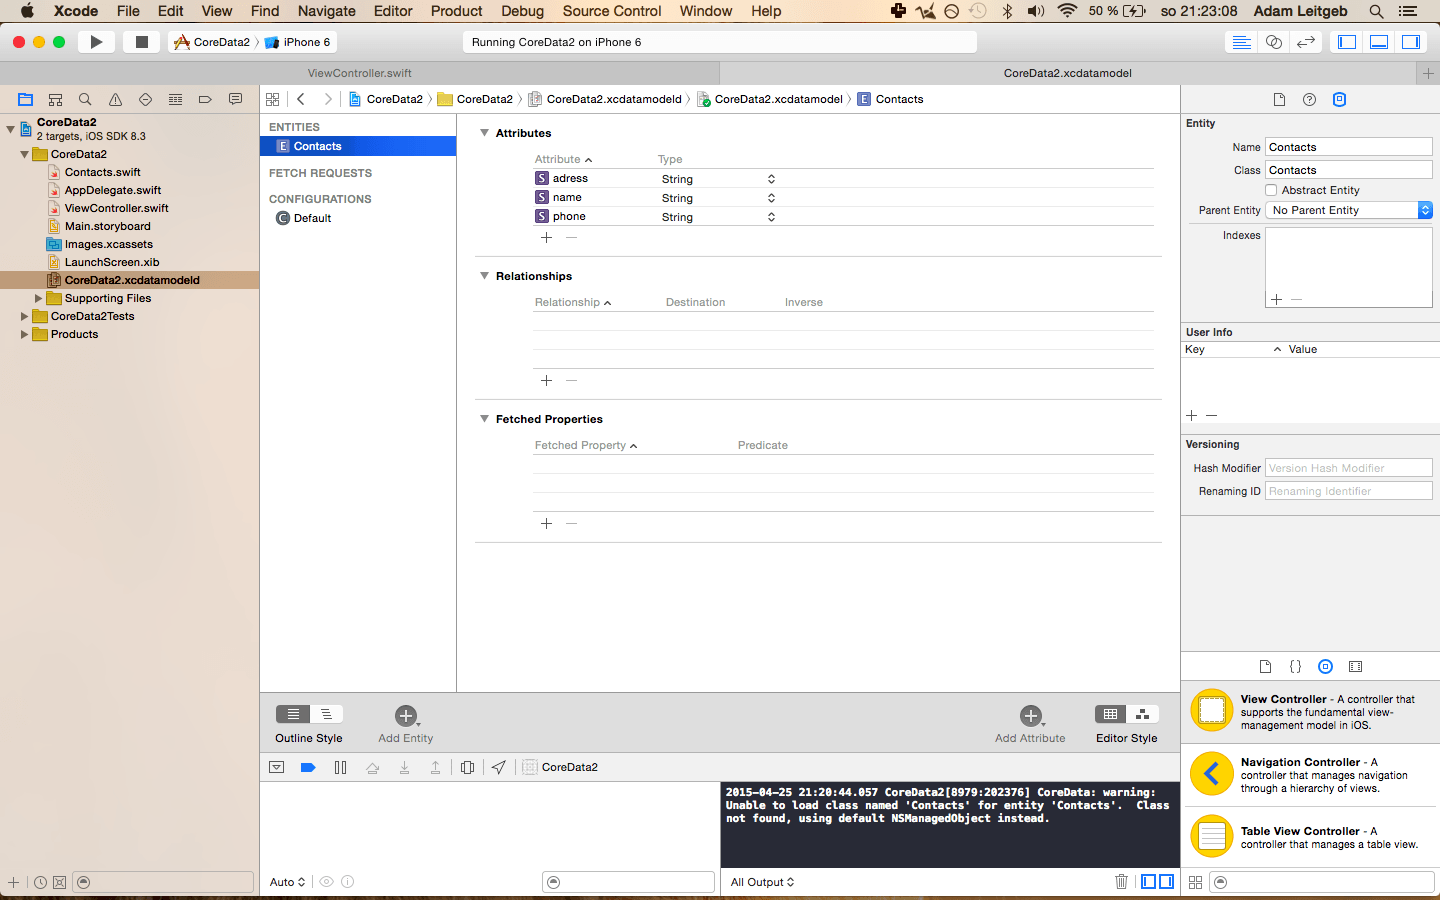Open the All Output dropdown
Image resolution: width=1440 pixels, height=900 pixels.
point(762,882)
